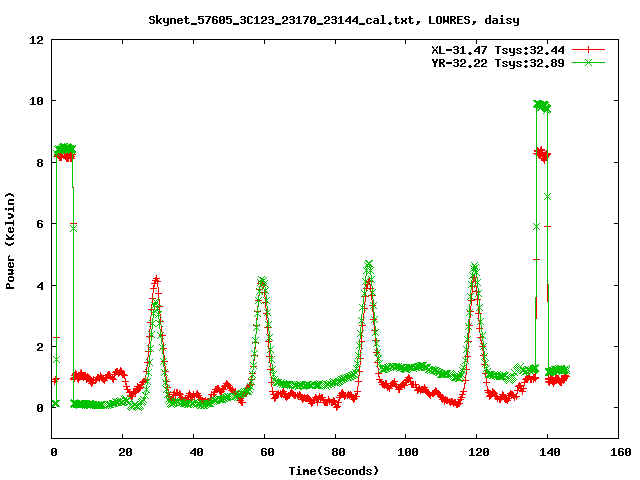Click x-axis tick label 120
The image size is (640, 480).
point(479,452)
